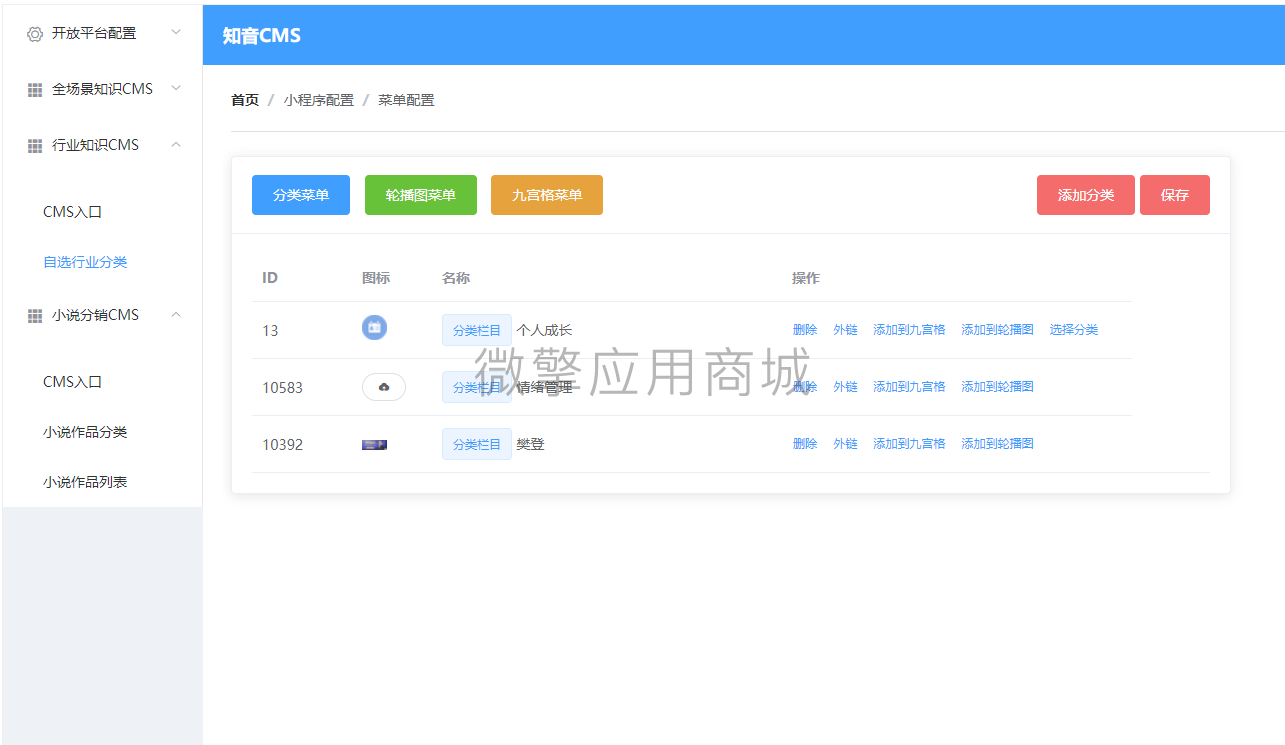
Task: Click the green 轮播图菜单 button
Action: pyautogui.click(x=421, y=195)
